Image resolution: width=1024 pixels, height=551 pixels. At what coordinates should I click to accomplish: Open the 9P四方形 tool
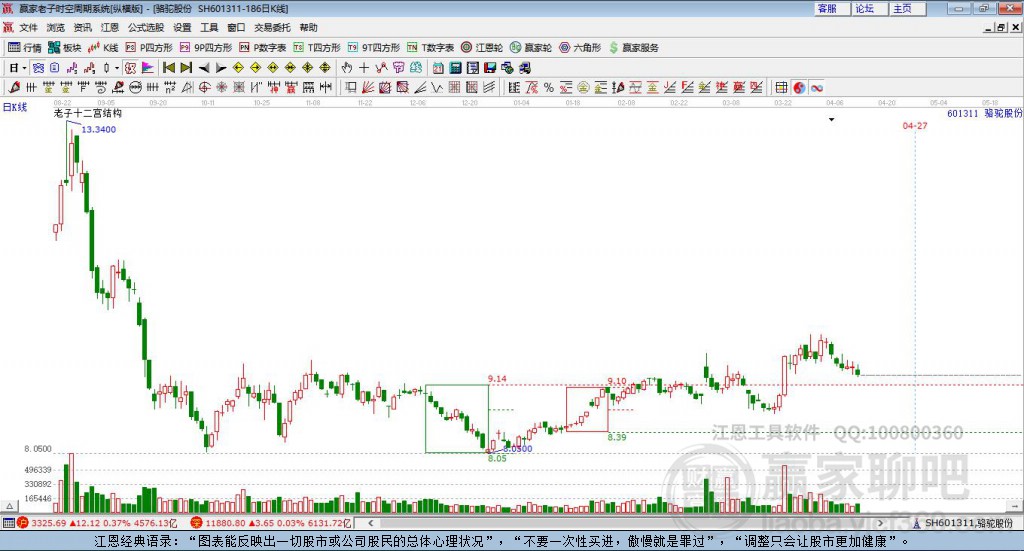pyautogui.click(x=206, y=48)
